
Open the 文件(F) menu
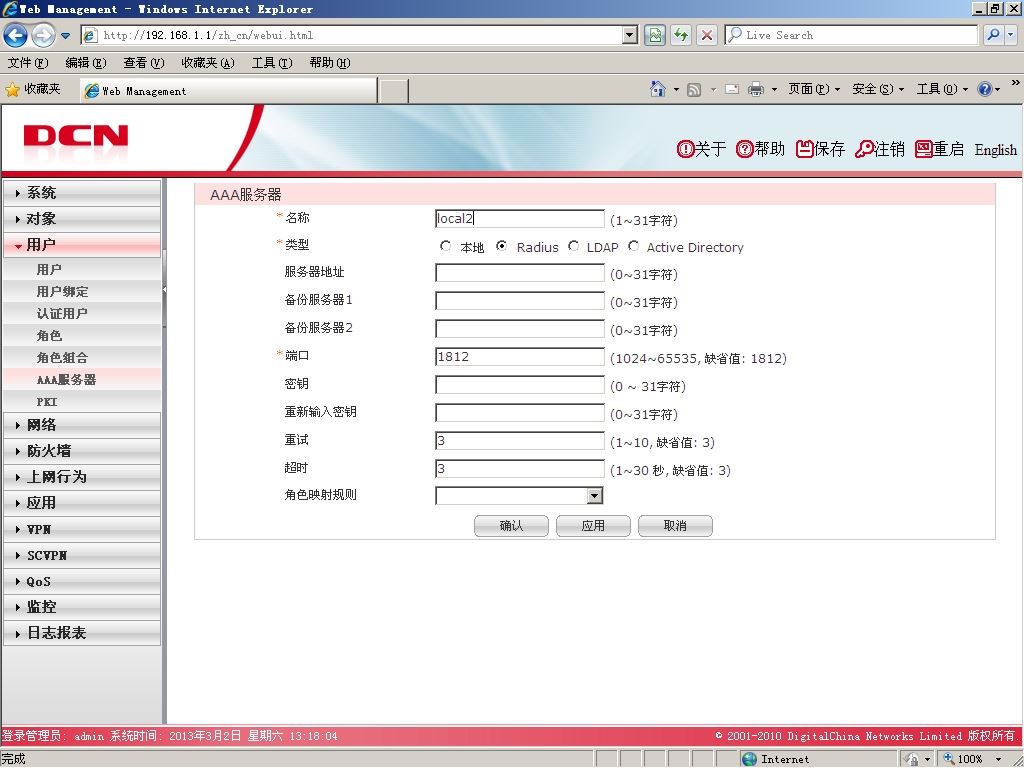pyautogui.click(x=27, y=63)
